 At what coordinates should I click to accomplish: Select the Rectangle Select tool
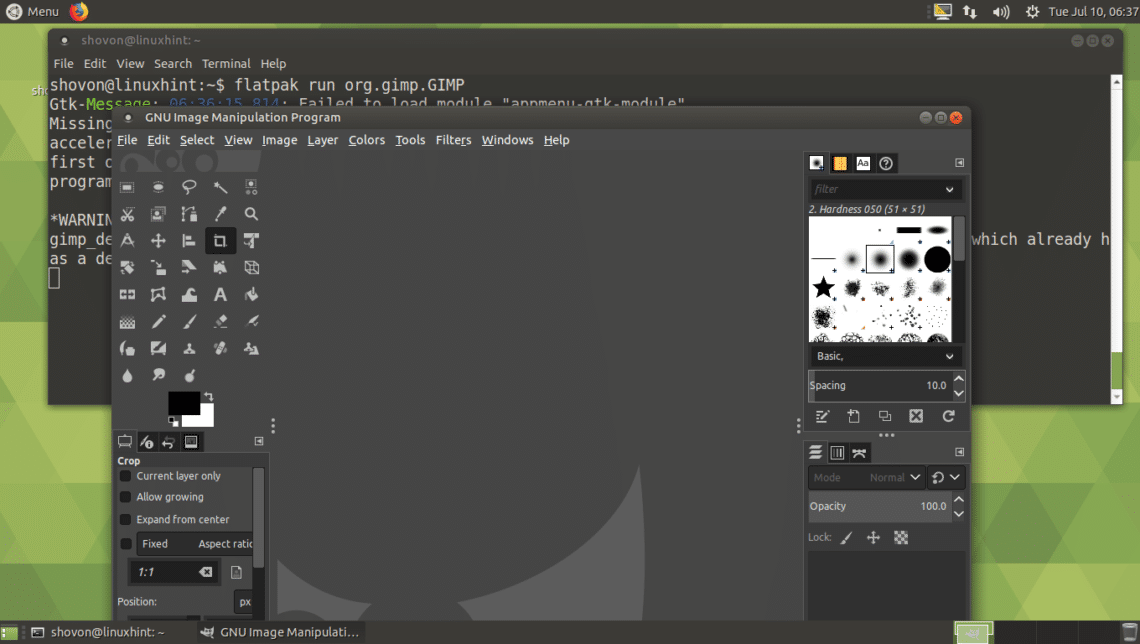click(127, 187)
